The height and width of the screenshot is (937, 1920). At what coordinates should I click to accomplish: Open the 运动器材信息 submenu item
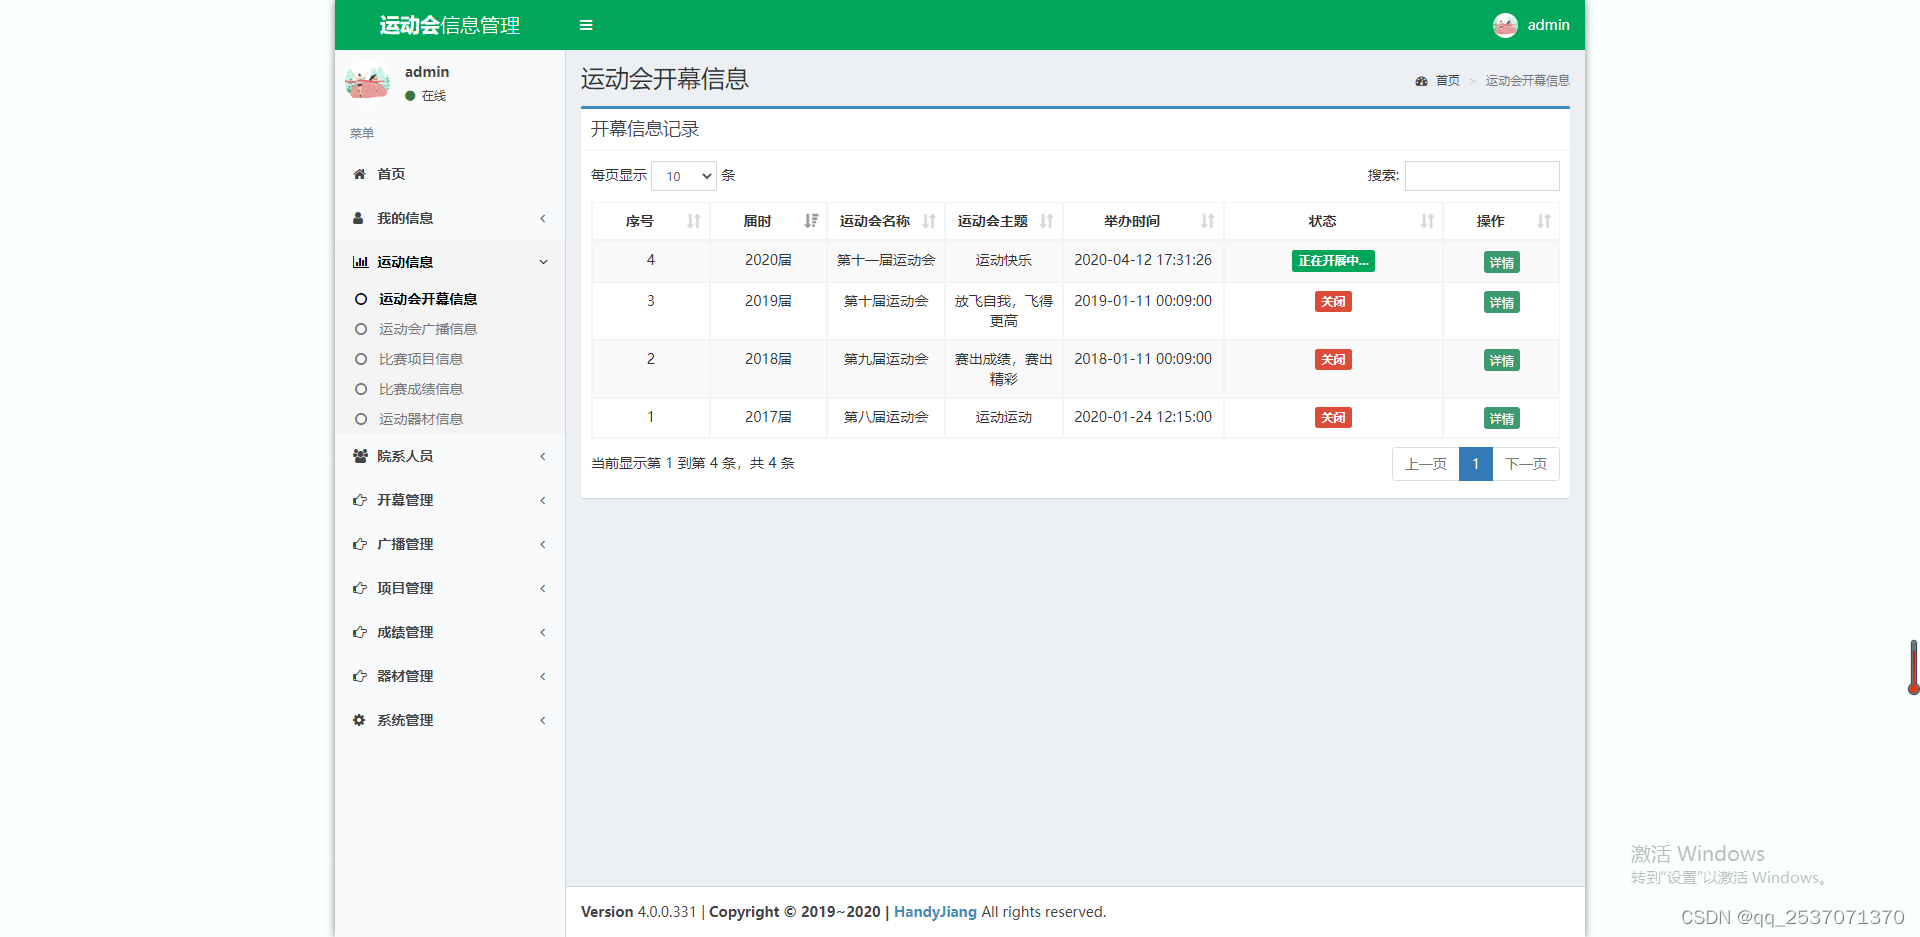421,419
